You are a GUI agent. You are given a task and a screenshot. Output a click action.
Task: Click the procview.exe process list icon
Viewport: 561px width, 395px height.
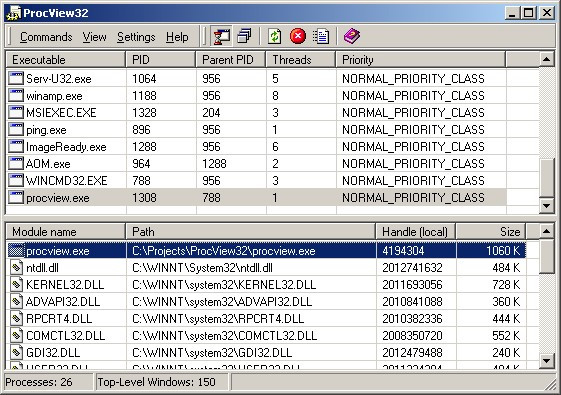[x=16, y=198]
